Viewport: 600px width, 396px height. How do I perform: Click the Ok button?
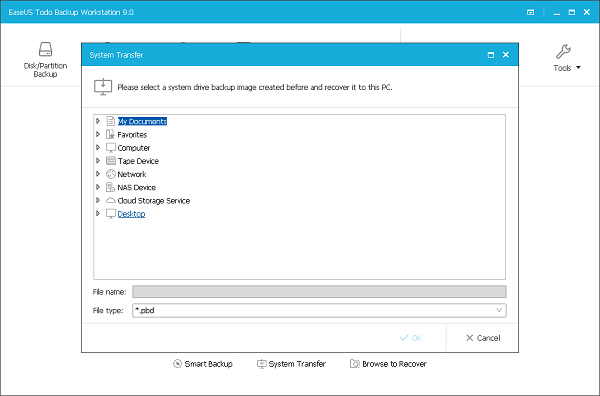point(411,338)
